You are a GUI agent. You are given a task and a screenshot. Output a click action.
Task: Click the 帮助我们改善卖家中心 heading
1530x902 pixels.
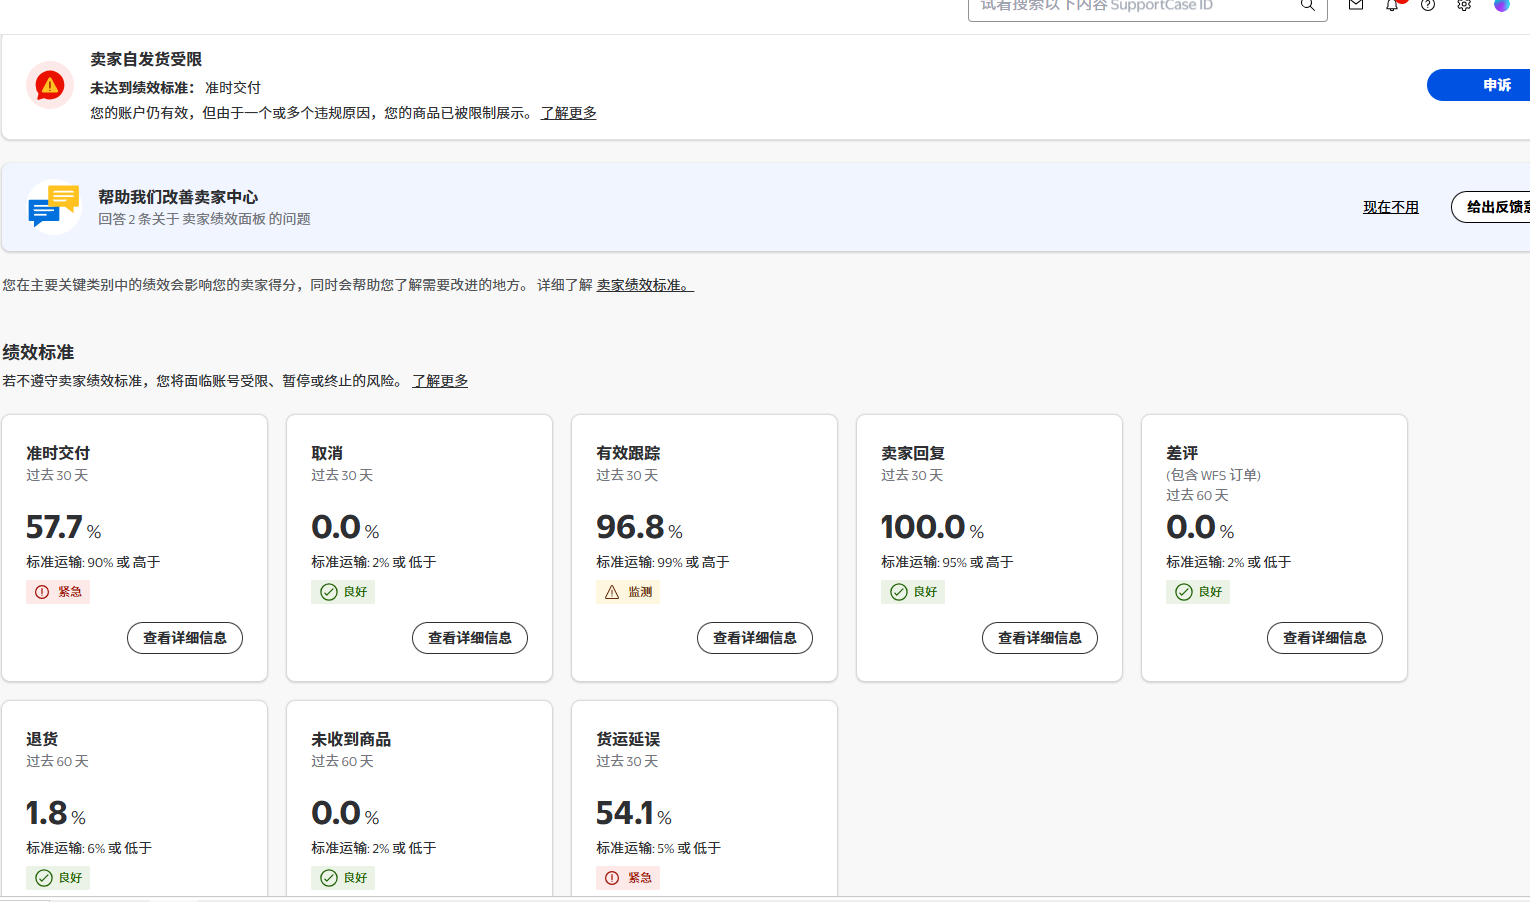[x=178, y=197]
